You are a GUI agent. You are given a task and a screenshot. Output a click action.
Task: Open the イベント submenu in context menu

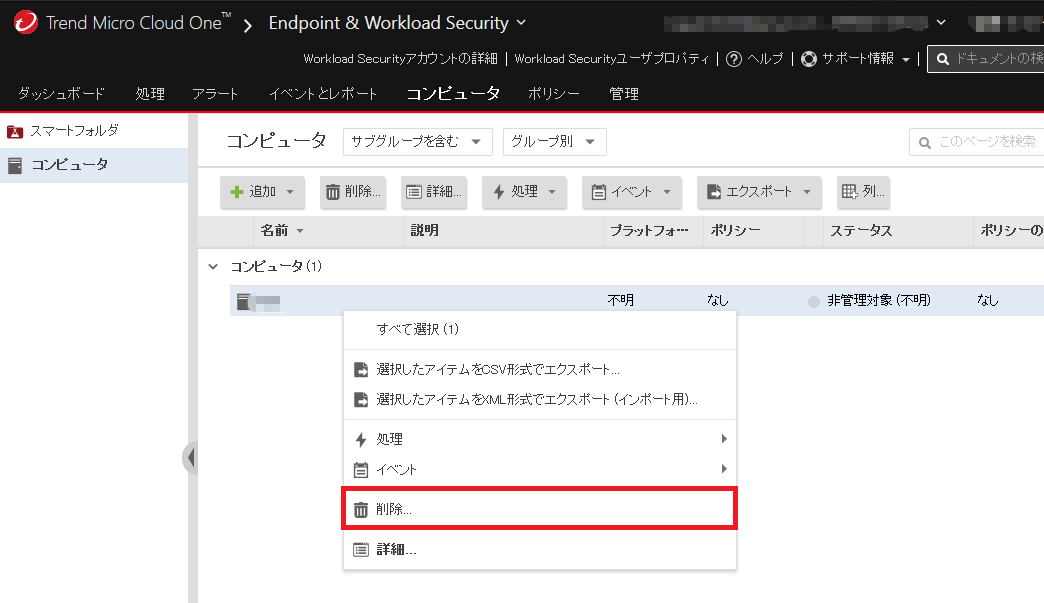(x=540, y=470)
